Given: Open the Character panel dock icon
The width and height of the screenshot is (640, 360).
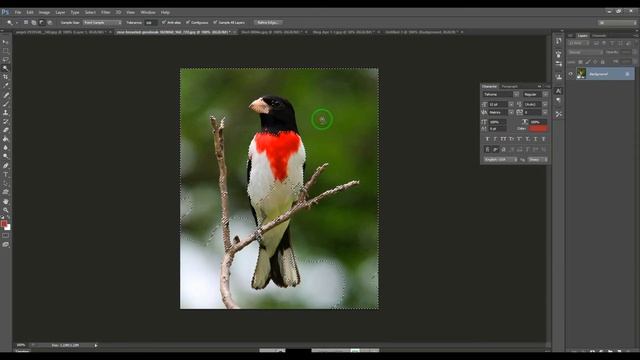Looking at the screenshot, I should [558, 91].
